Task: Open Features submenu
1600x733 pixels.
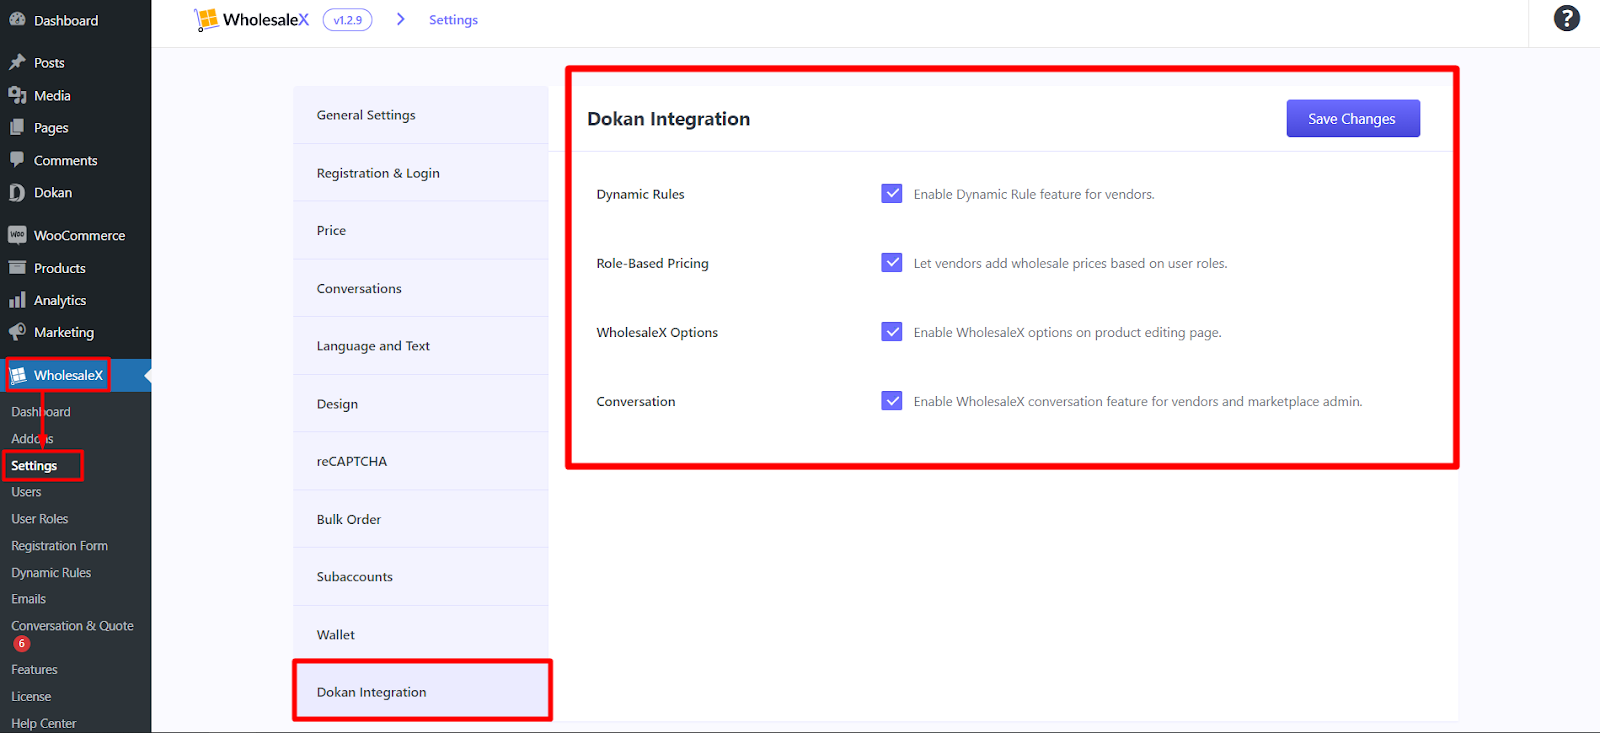Action: coord(34,670)
